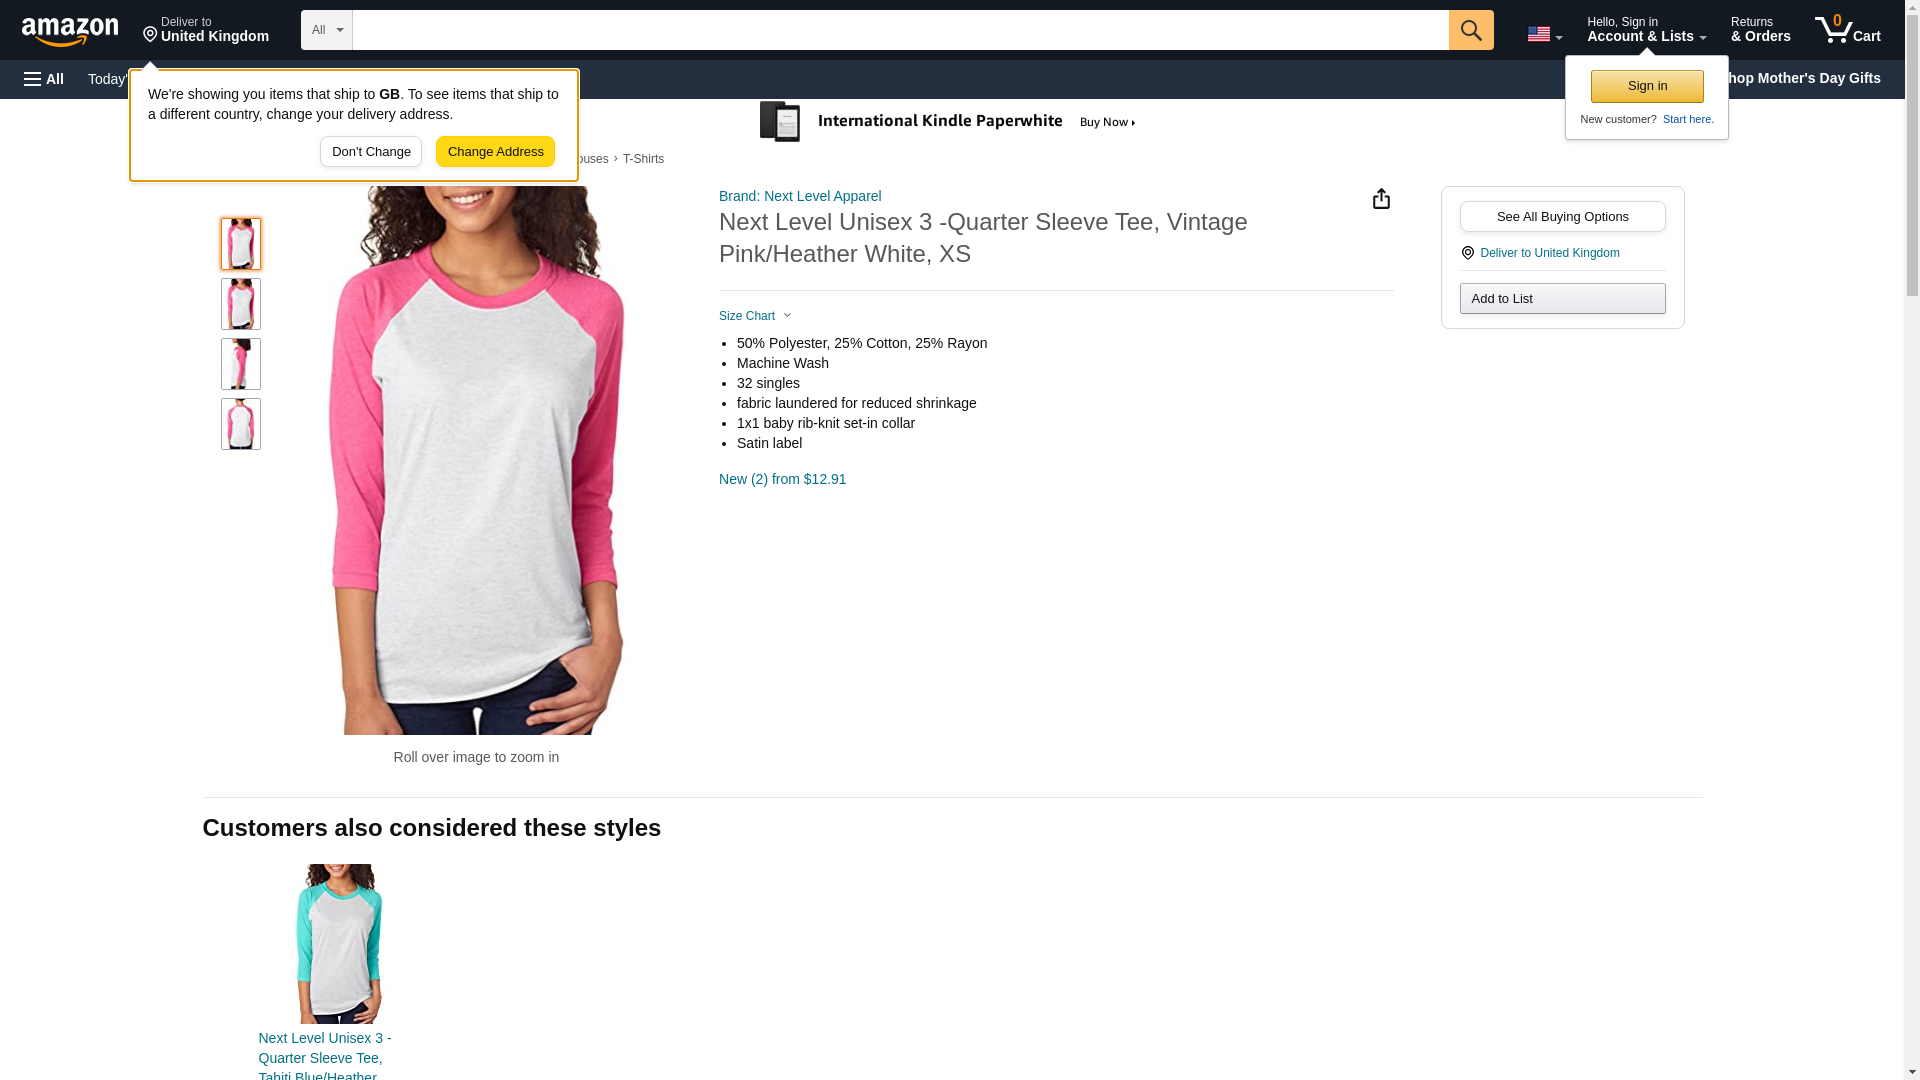Select the fourth product thumbnail

(241, 424)
